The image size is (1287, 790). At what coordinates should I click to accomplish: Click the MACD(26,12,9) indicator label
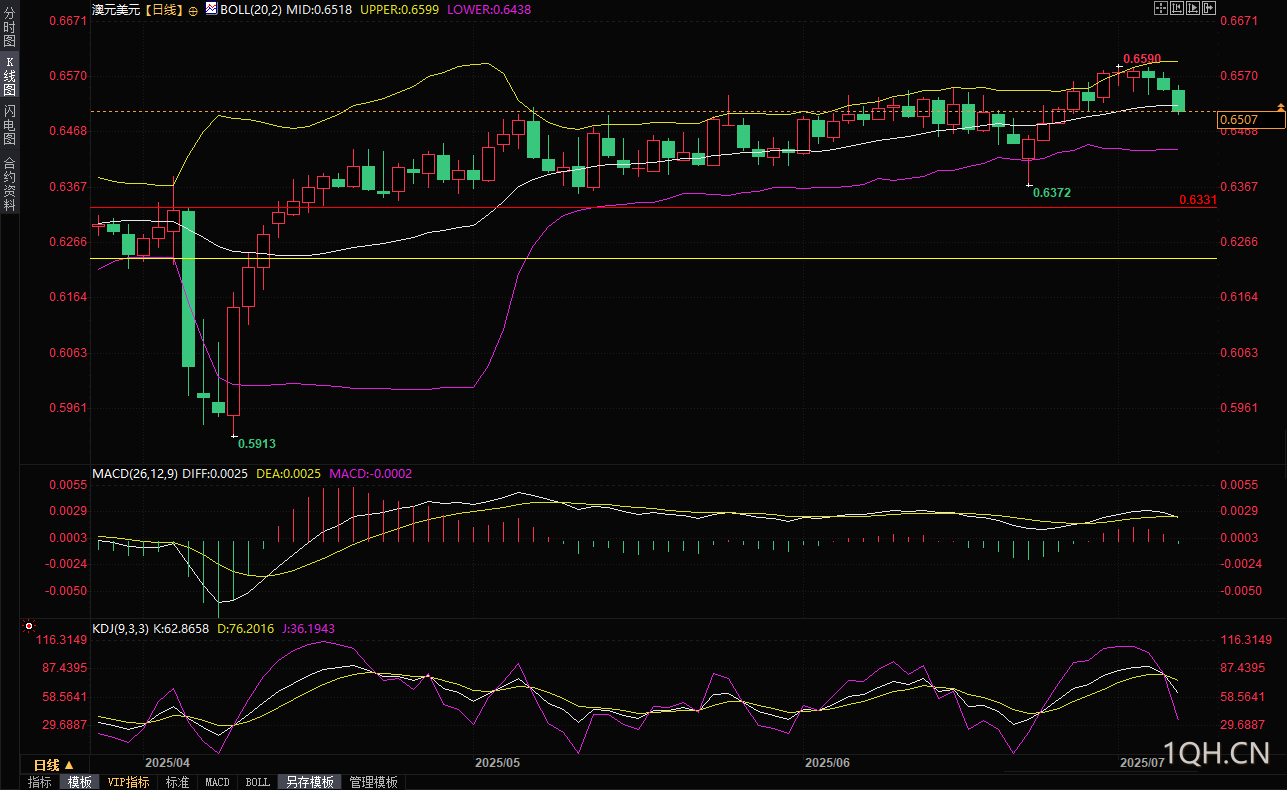coord(134,474)
